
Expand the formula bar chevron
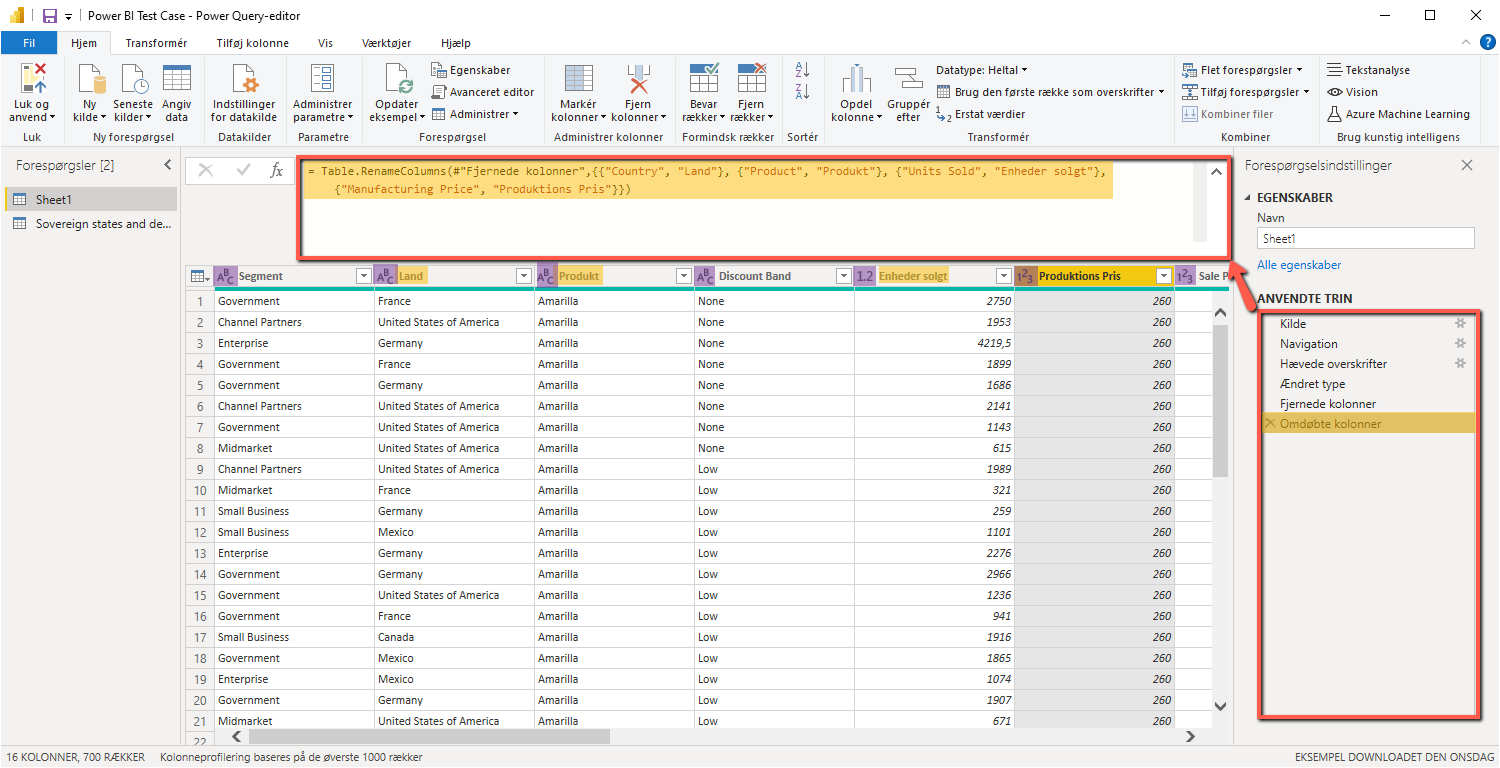click(1216, 172)
